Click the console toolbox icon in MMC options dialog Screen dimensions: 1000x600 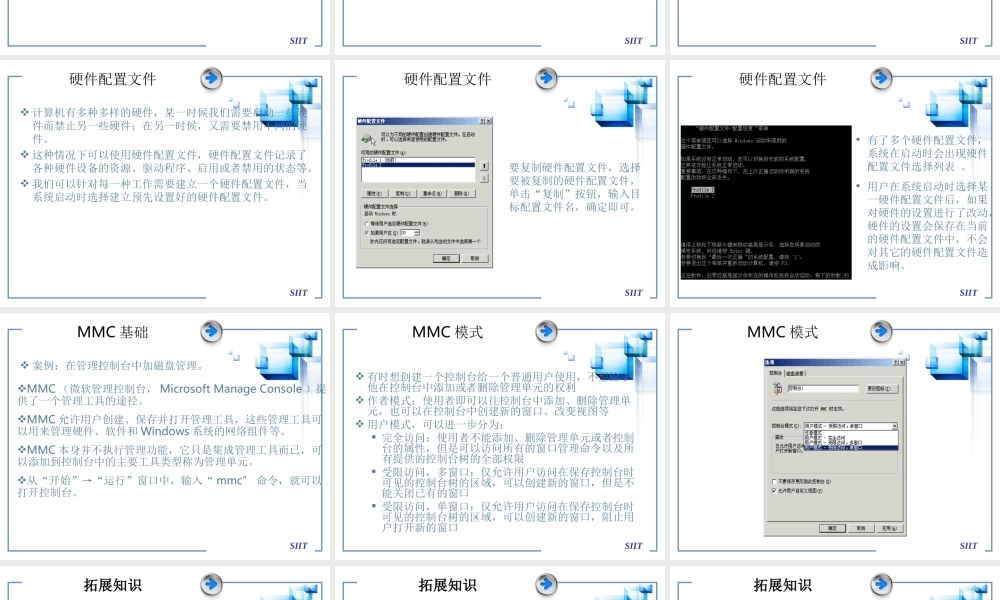pos(777,388)
